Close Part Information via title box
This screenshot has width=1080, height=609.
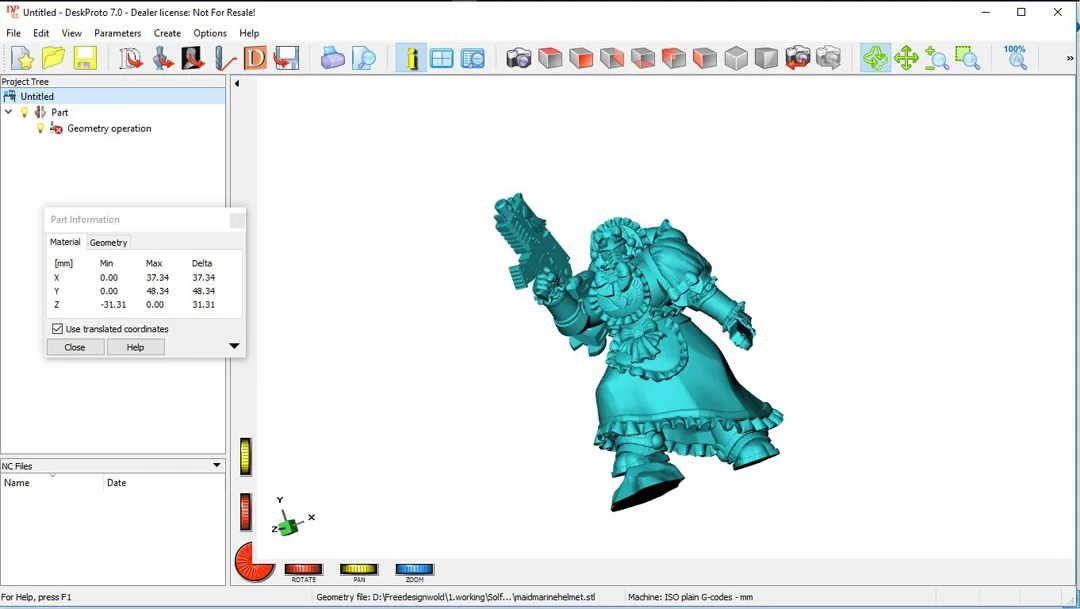[237, 220]
